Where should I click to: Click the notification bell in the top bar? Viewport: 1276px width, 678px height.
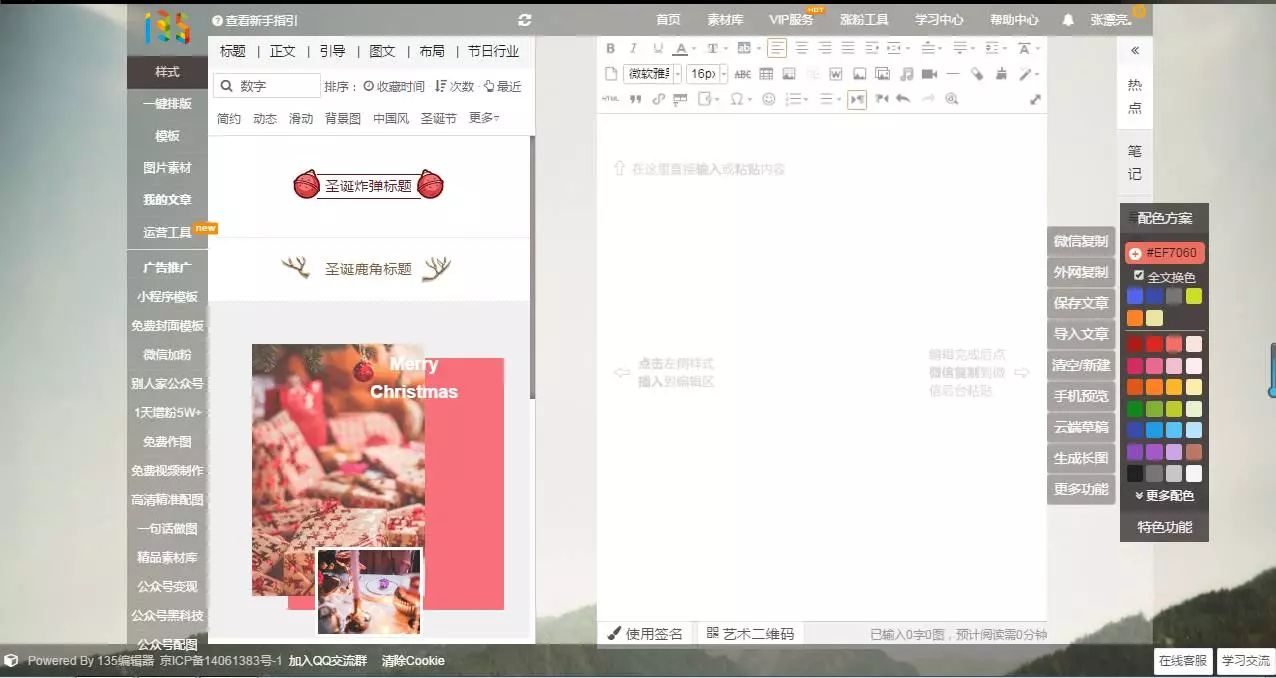pos(1067,19)
